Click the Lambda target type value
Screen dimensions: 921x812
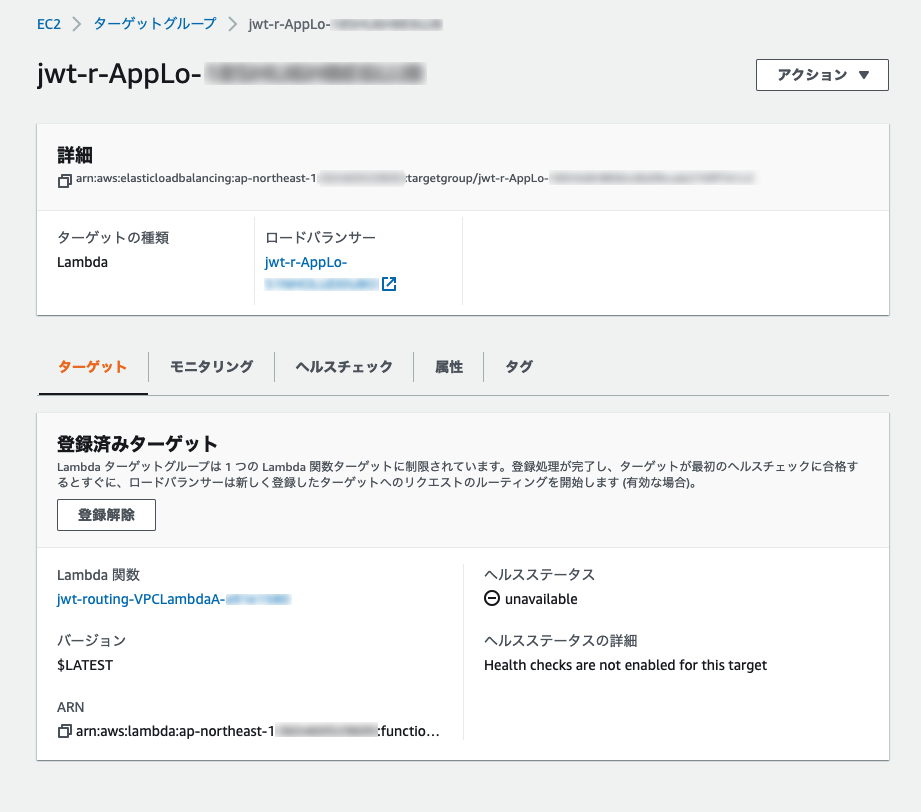(82, 262)
